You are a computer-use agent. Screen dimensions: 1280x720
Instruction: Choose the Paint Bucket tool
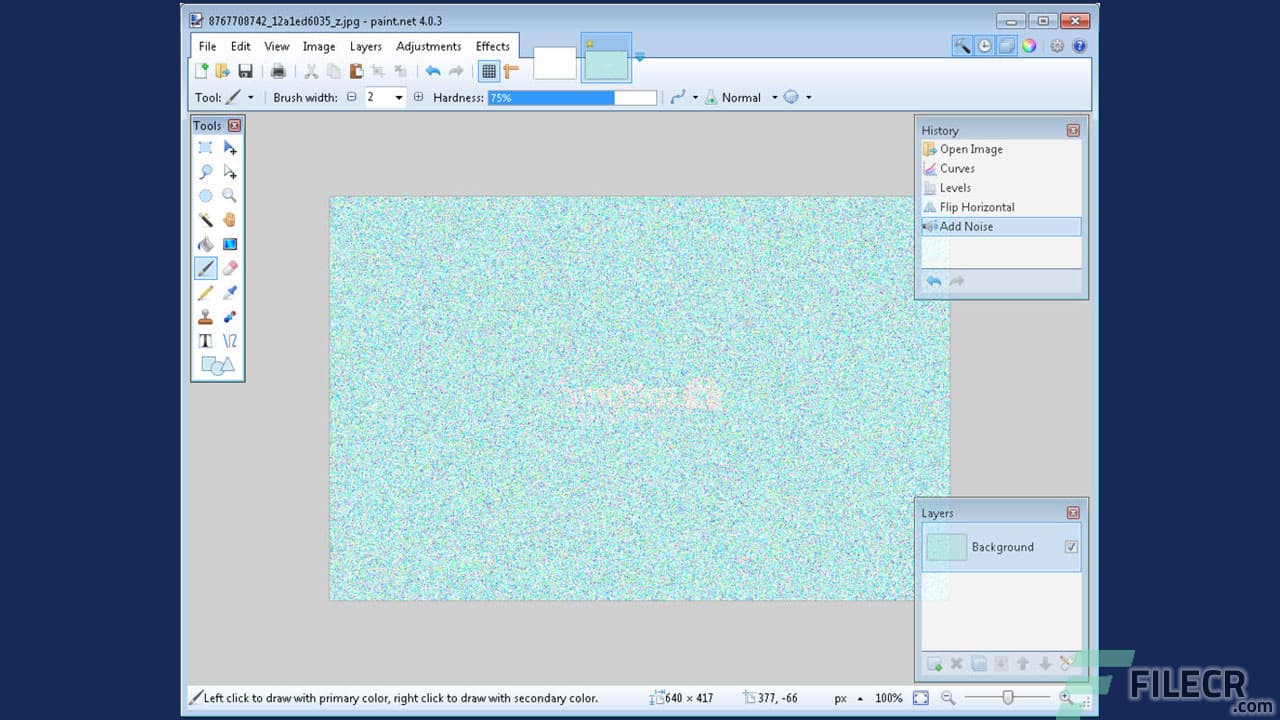pos(205,242)
